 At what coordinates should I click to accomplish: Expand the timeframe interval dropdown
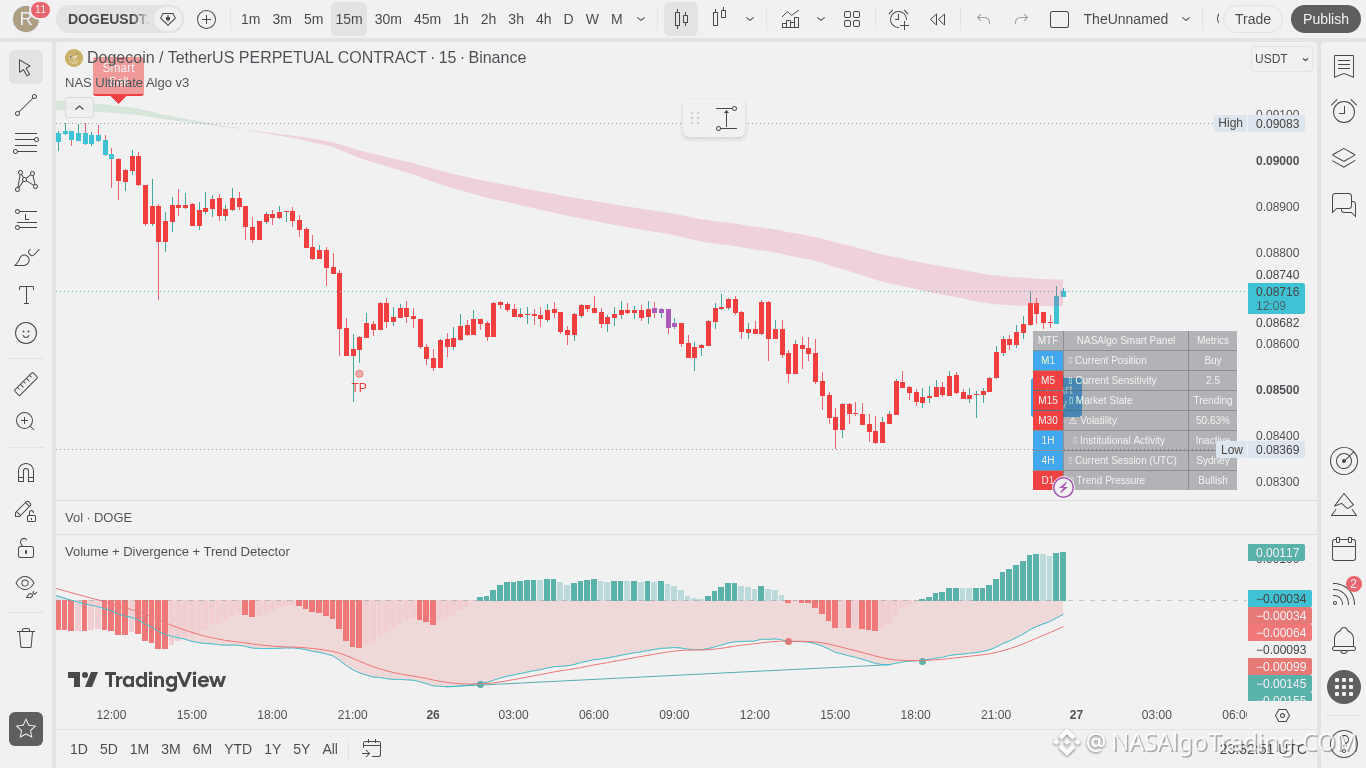click(x=641, y=19)
